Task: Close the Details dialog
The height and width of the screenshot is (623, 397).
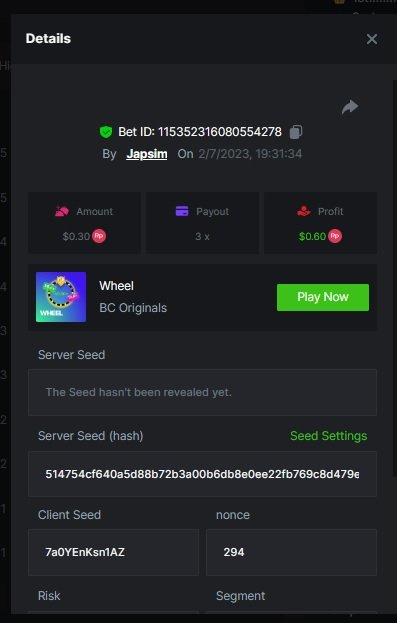Action: 372,39
